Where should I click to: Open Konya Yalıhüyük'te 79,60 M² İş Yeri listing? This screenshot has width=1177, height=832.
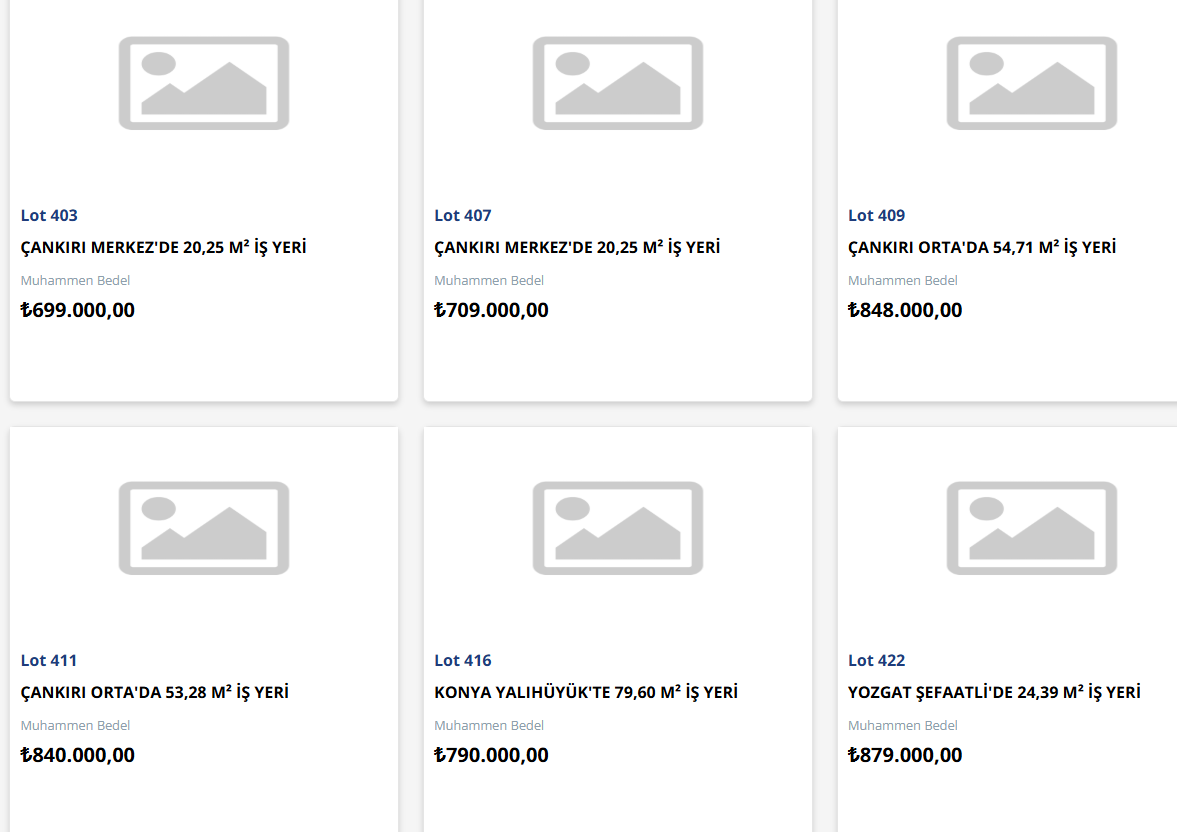585,692
